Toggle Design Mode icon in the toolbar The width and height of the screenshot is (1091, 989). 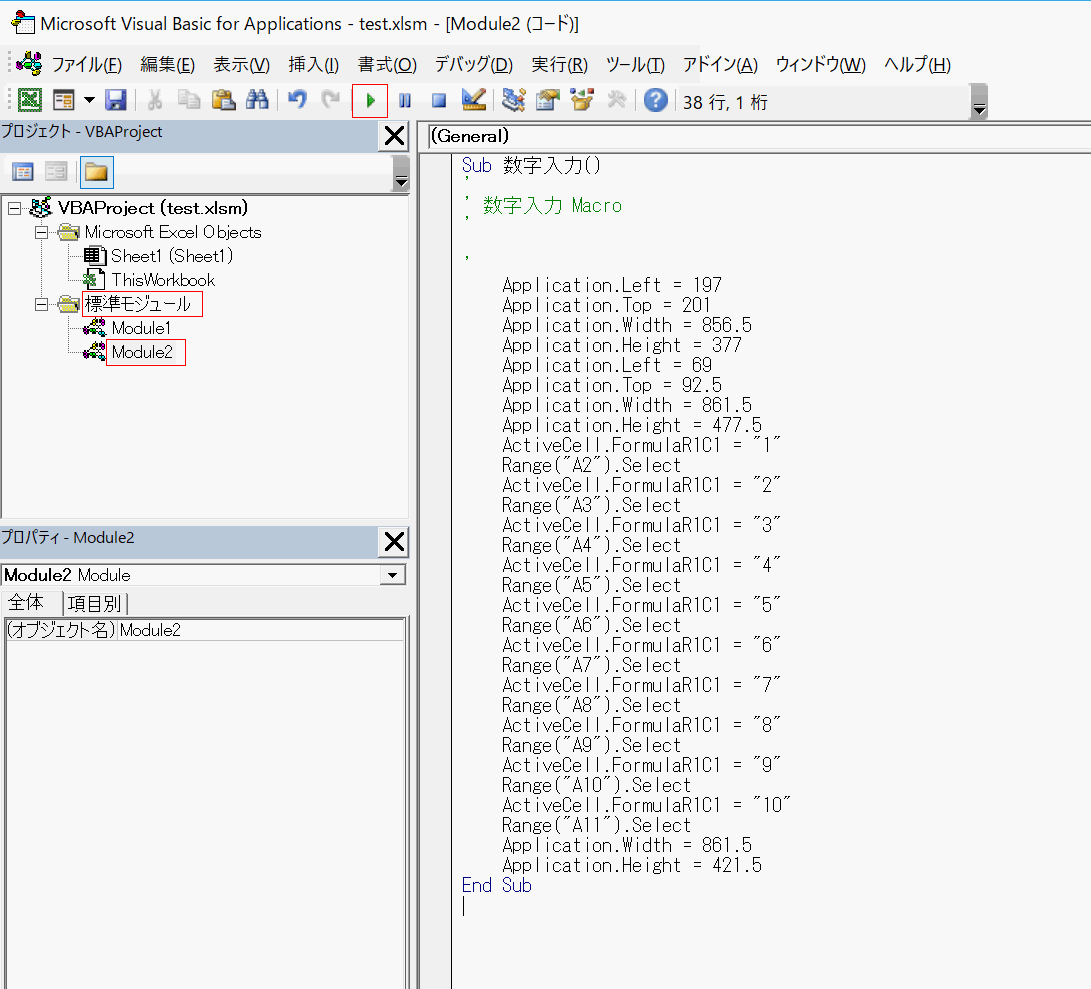coord(473,101)
